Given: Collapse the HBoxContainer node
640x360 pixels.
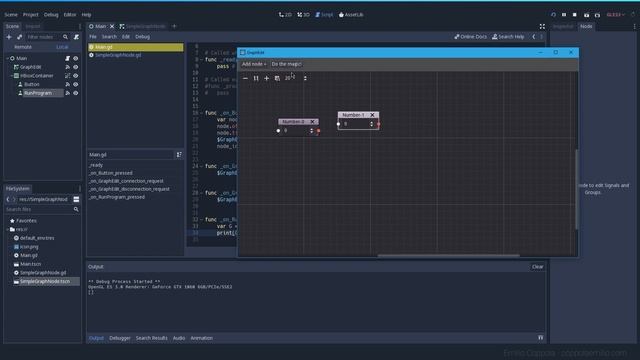Looking at the screenshot, I should click(11, 76).
